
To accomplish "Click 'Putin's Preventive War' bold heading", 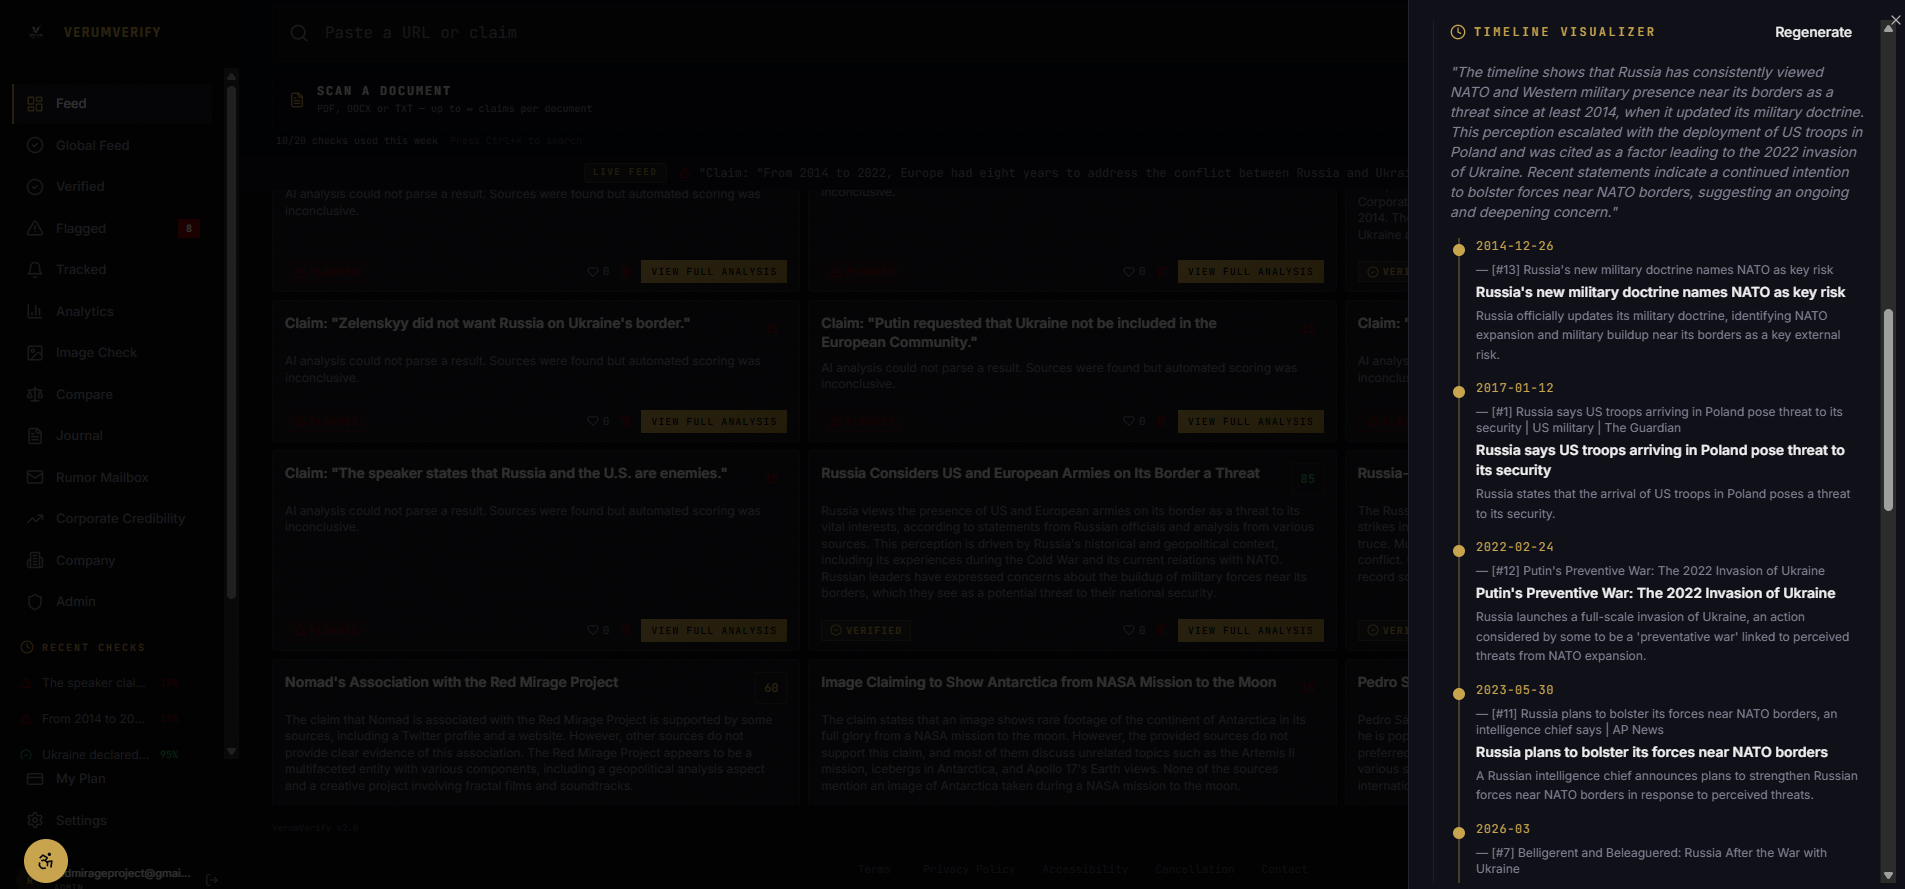I will [x=1655, y=594].
